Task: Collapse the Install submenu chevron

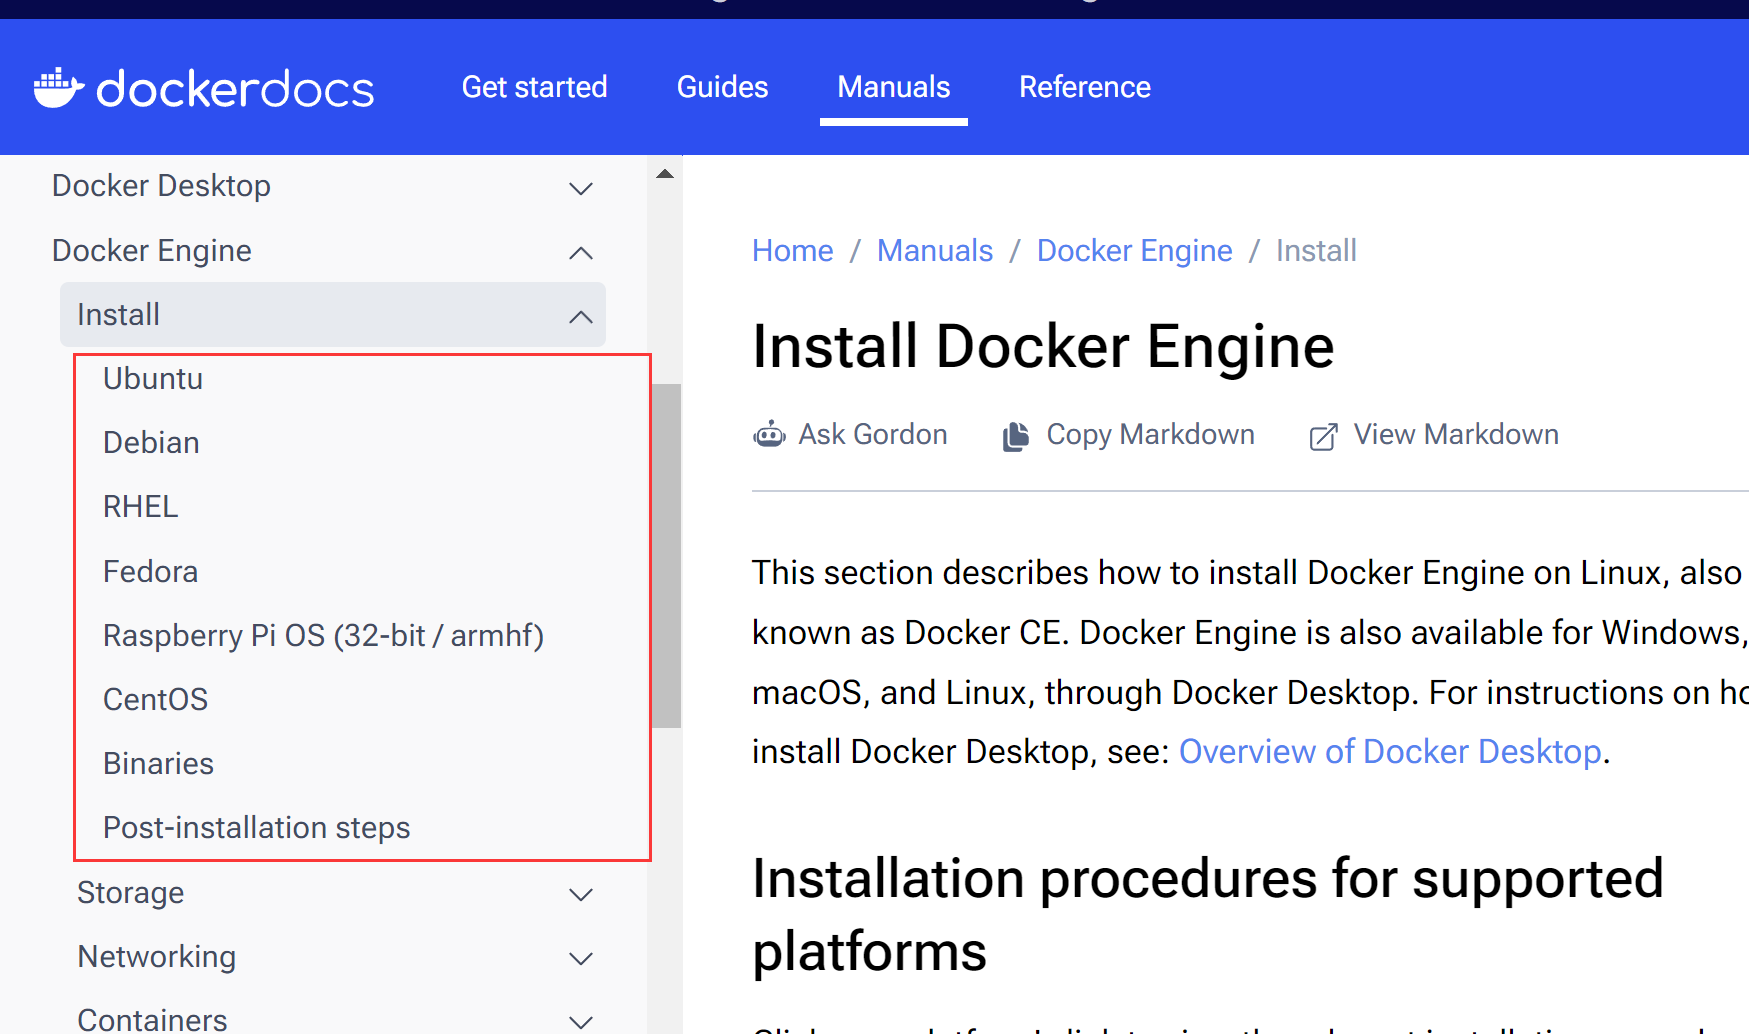Action: click(581, 317)
